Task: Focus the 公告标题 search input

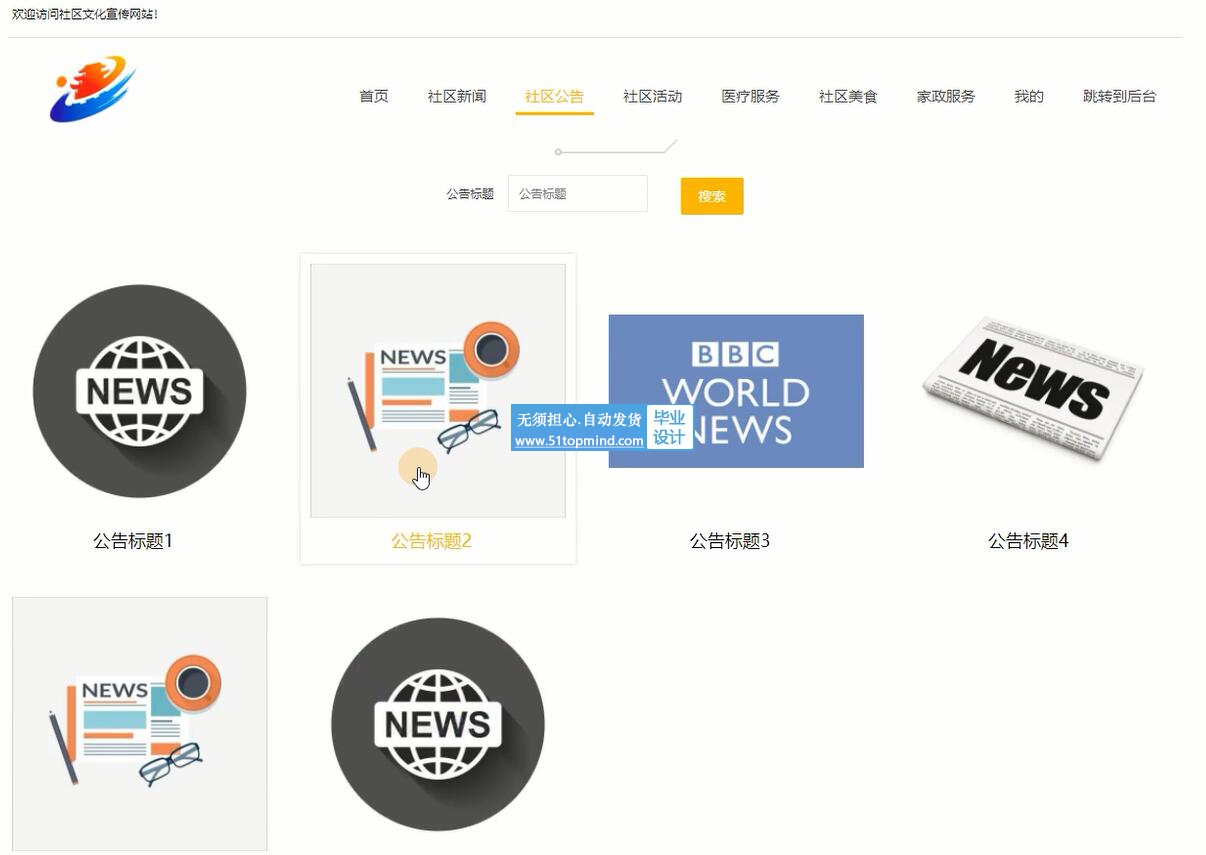Action: click(578, 194)
